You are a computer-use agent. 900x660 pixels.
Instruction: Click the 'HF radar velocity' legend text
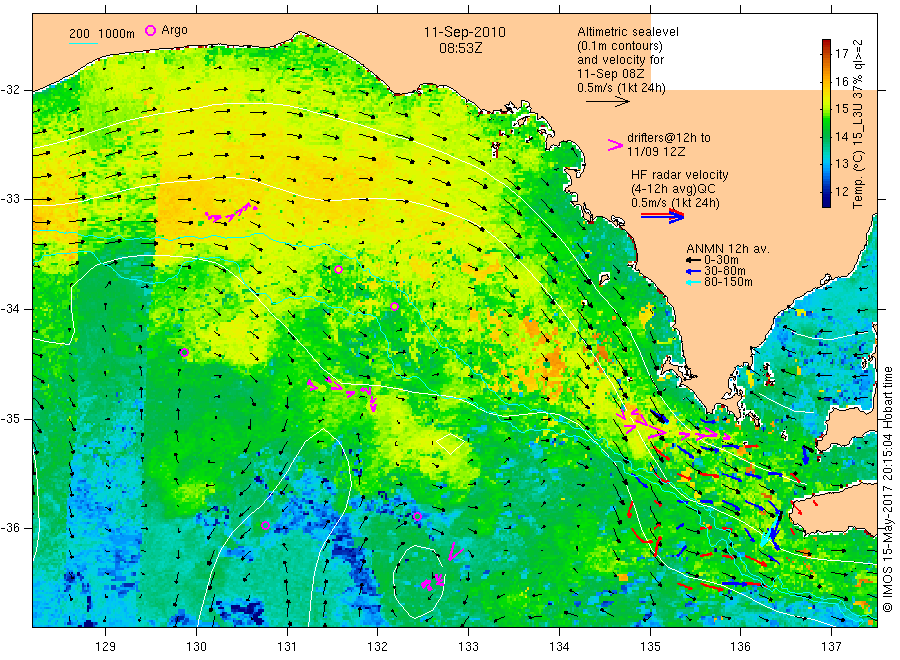pyautogui.click(x=679, y=175)
